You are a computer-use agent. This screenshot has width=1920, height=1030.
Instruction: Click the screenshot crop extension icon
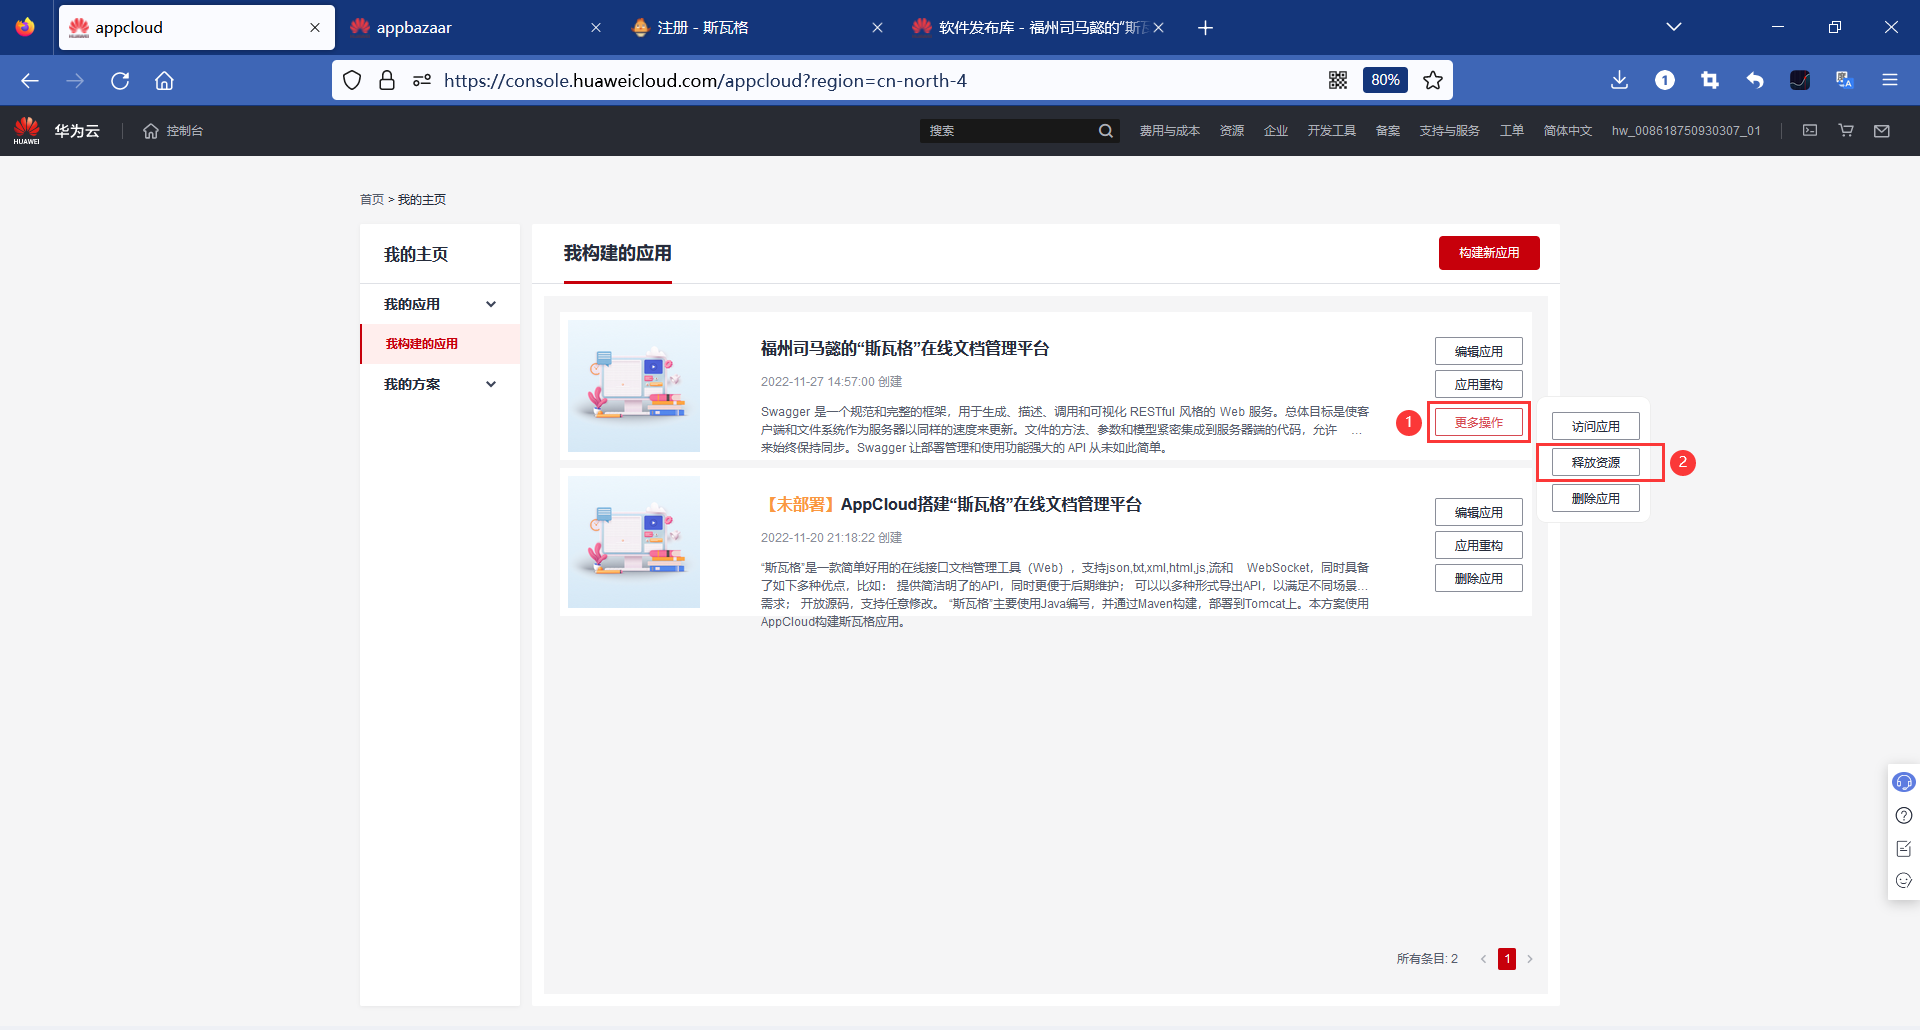(x=1710, y=81)
